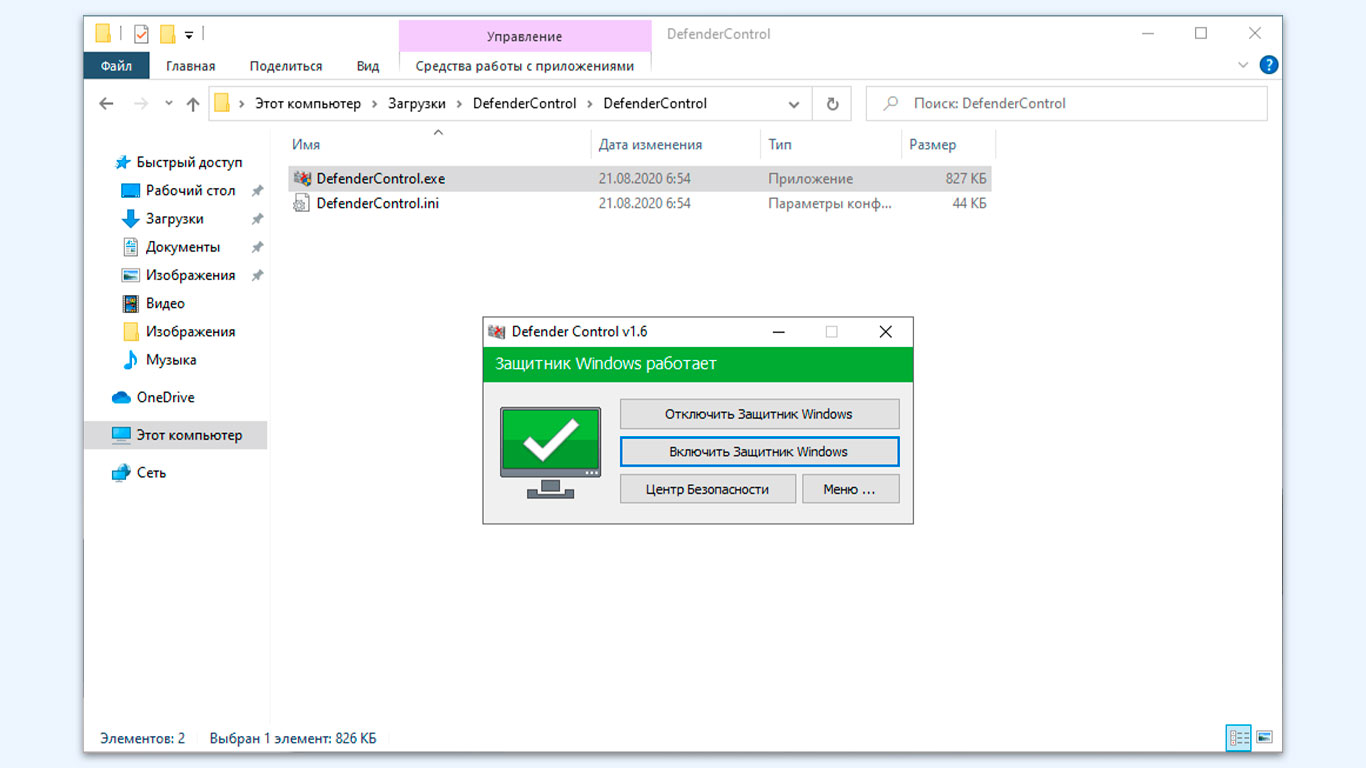Select the Управление contextual tab header

coord(525,36)
